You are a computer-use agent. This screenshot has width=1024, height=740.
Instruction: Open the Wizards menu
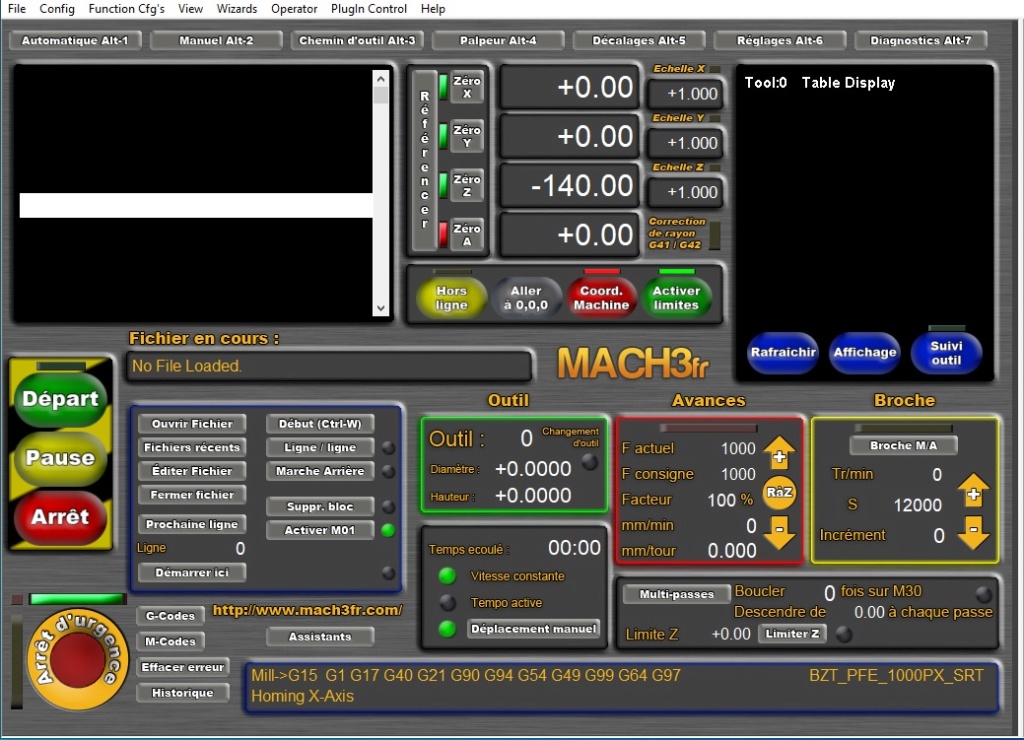pyautogui.click(x=236, y=8)
